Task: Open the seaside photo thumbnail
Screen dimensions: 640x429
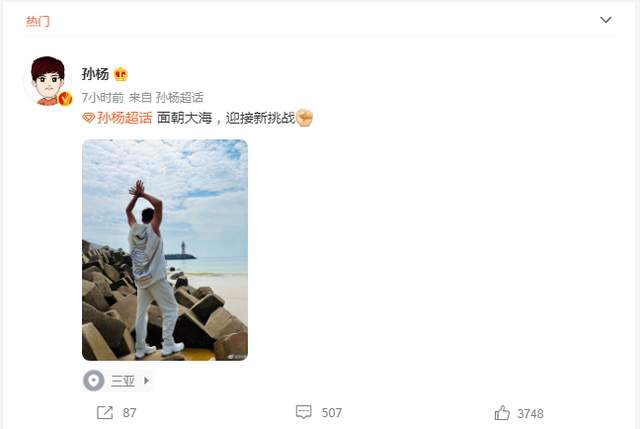Action: click(165, 250)
